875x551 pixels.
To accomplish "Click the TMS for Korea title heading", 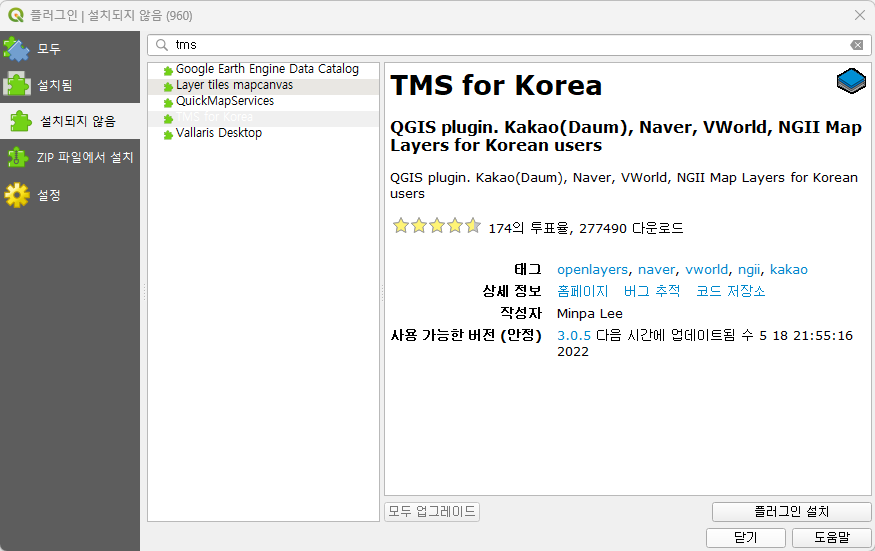I will pyautogui.click(x=496, y=85).
